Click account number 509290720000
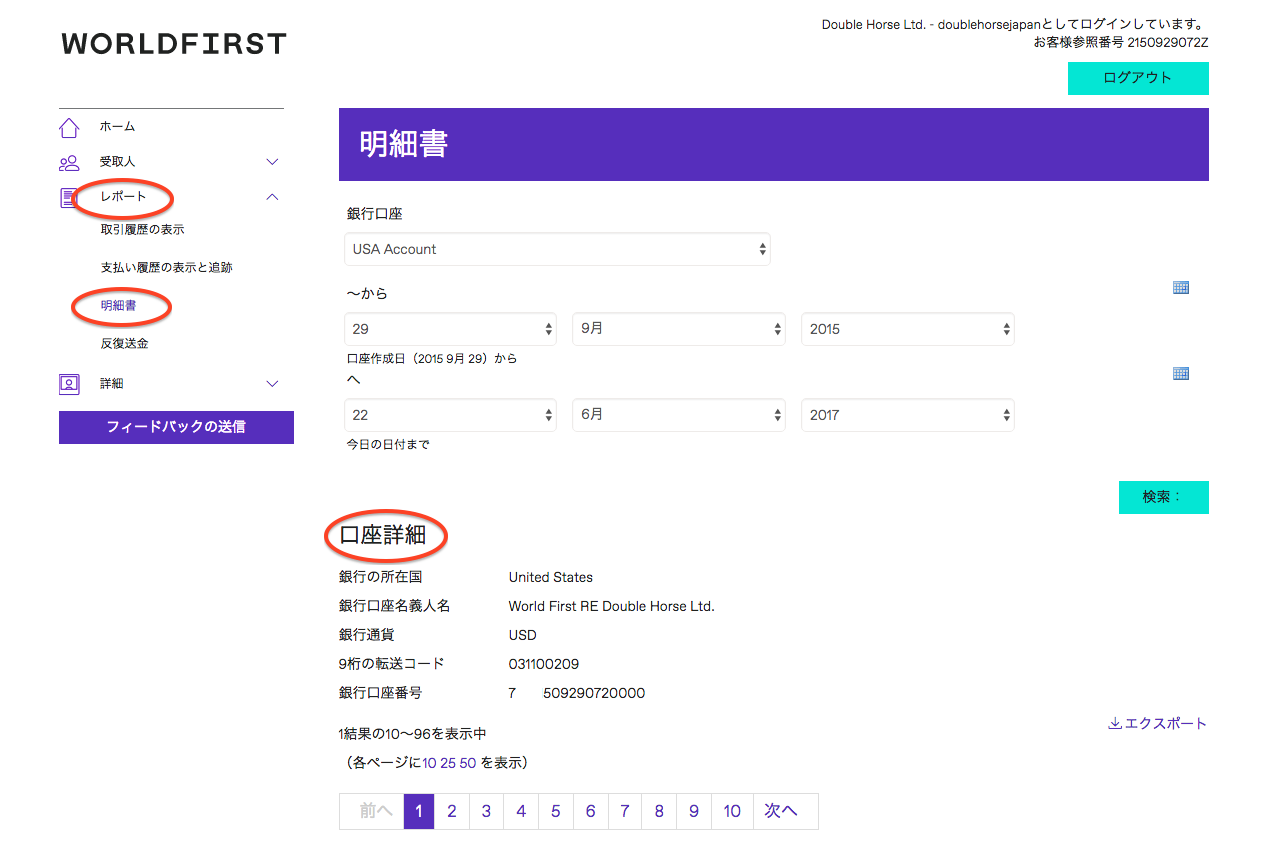The image size is (1284, 843). tap(594, 693)
